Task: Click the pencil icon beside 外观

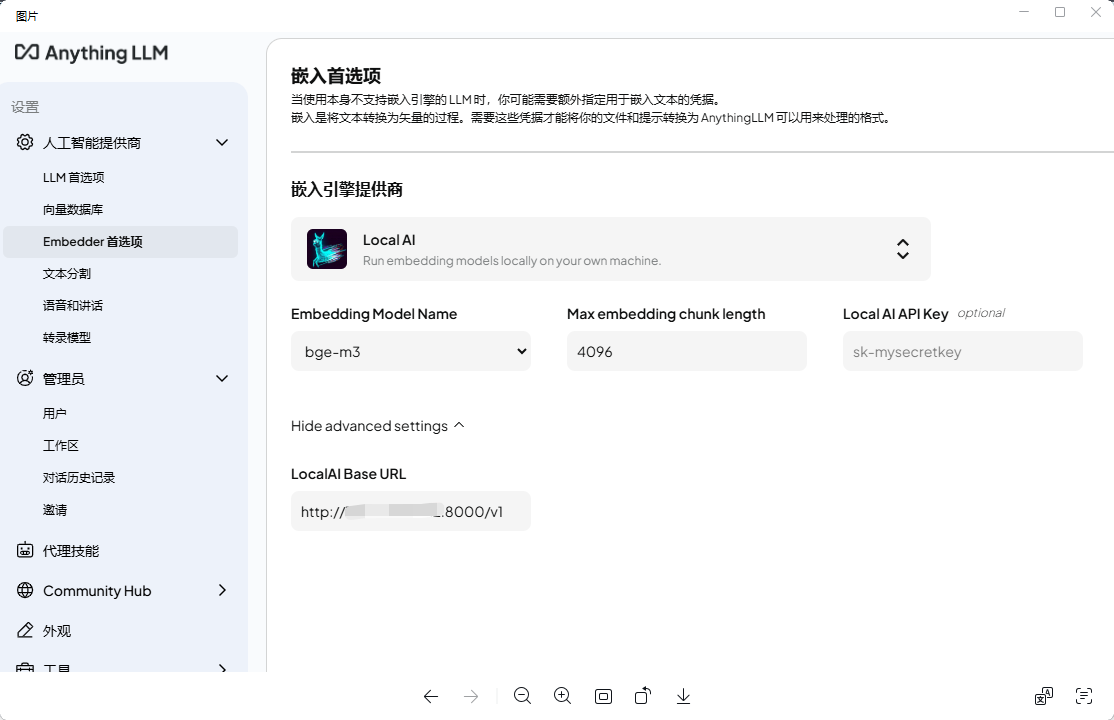Action: point(25,630)
